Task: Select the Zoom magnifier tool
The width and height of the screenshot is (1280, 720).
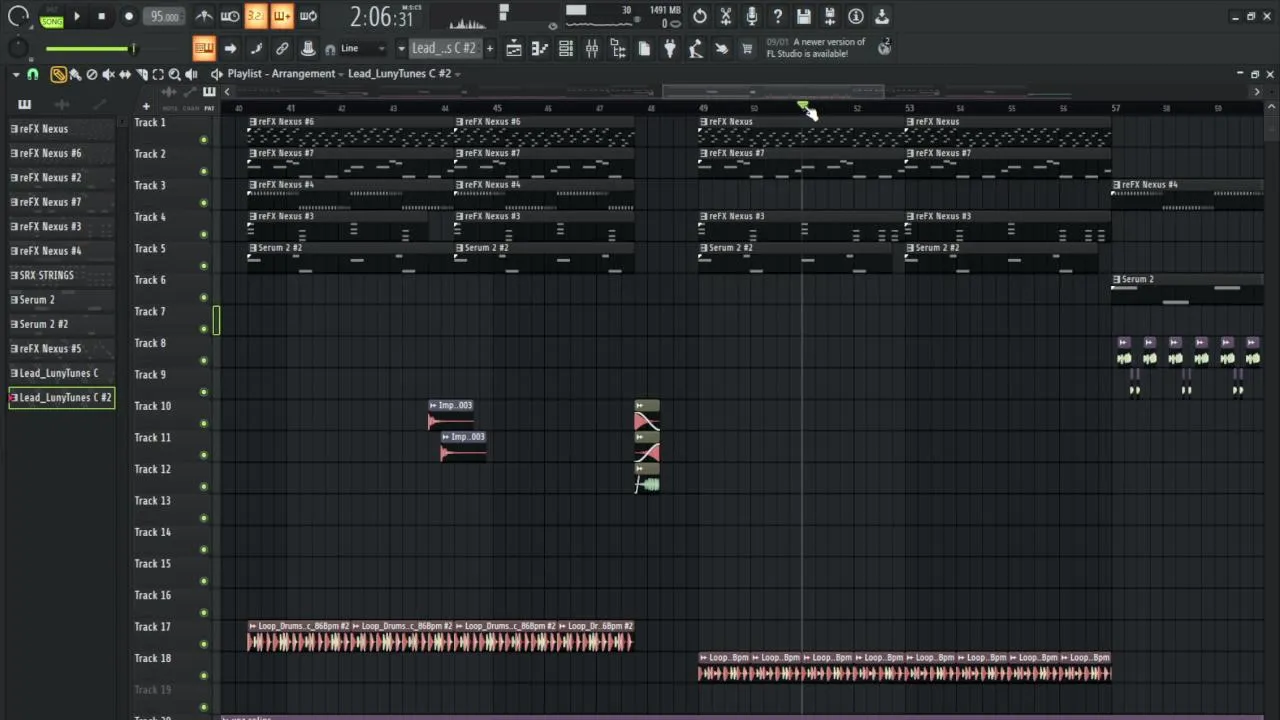Action: pos(174,74)
